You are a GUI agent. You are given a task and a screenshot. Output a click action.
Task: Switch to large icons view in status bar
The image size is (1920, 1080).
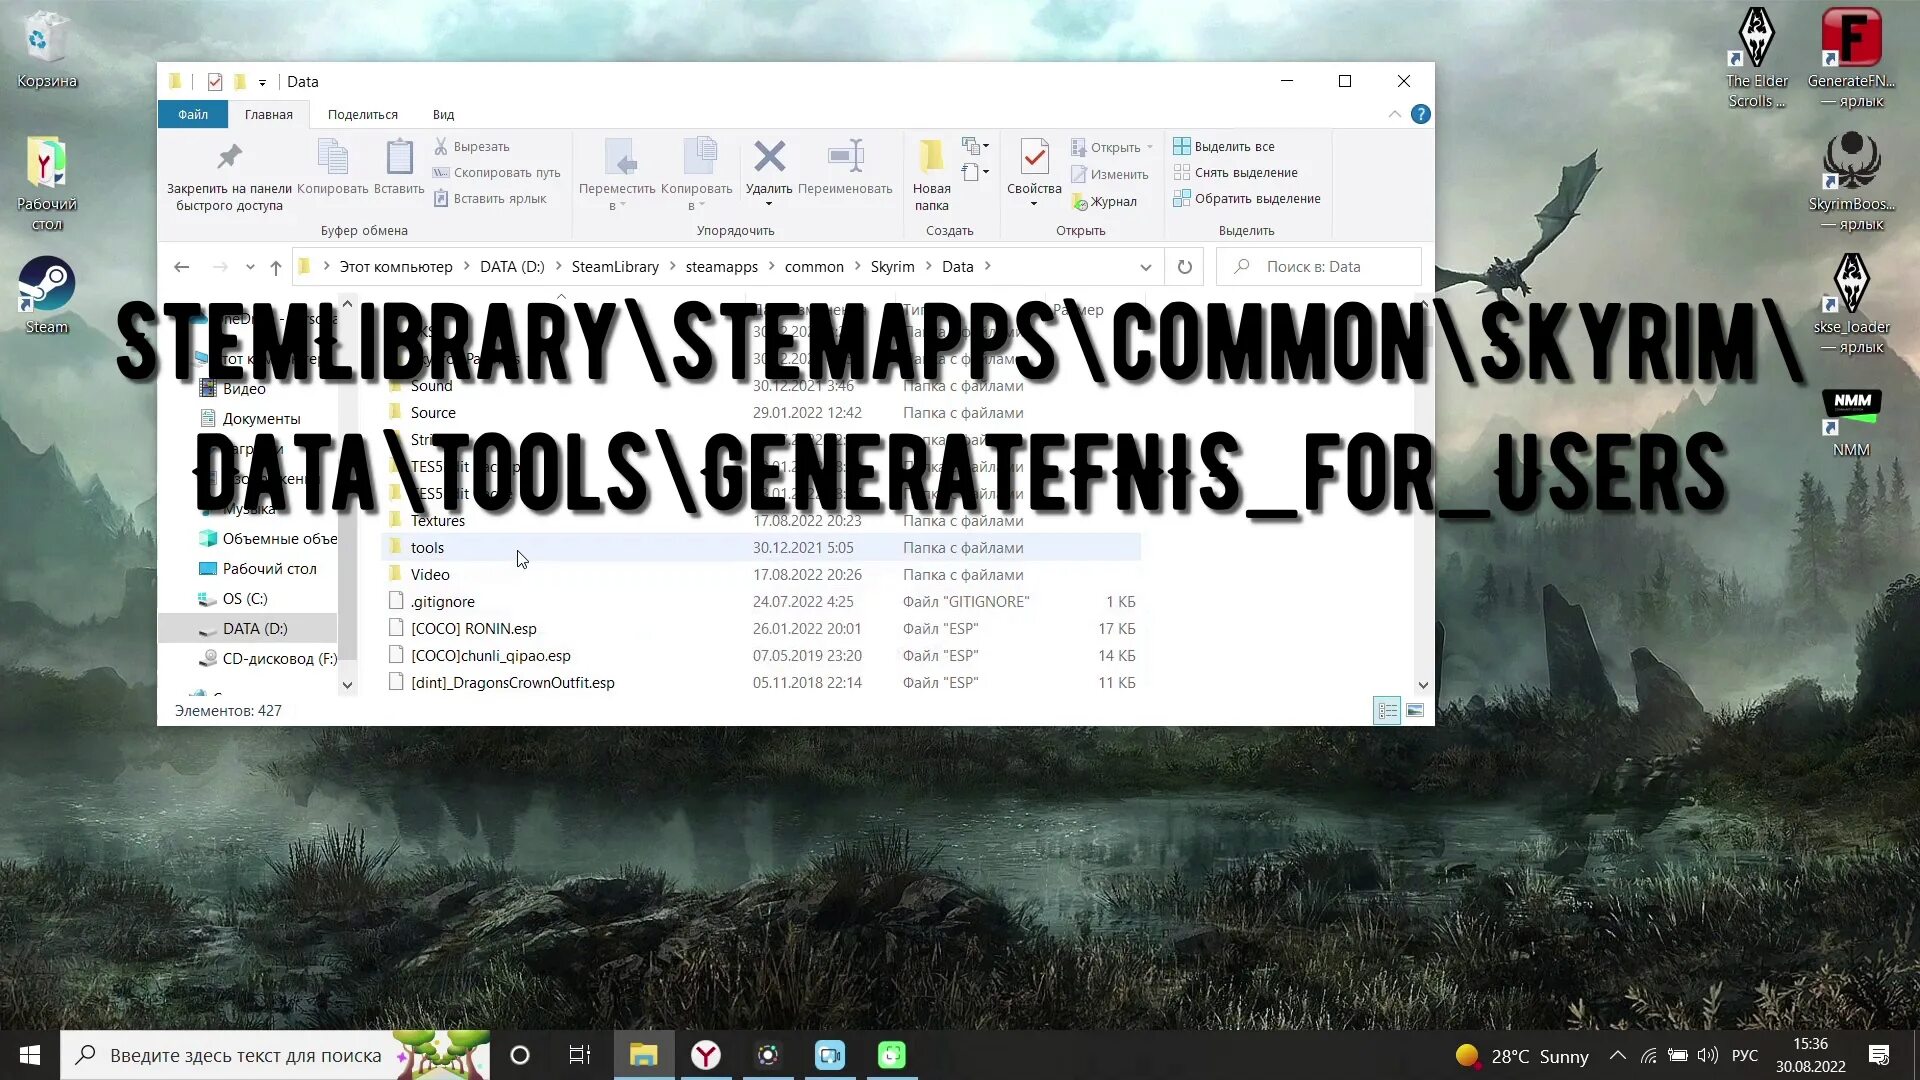pyautogui.click(x=1415, y=711)
